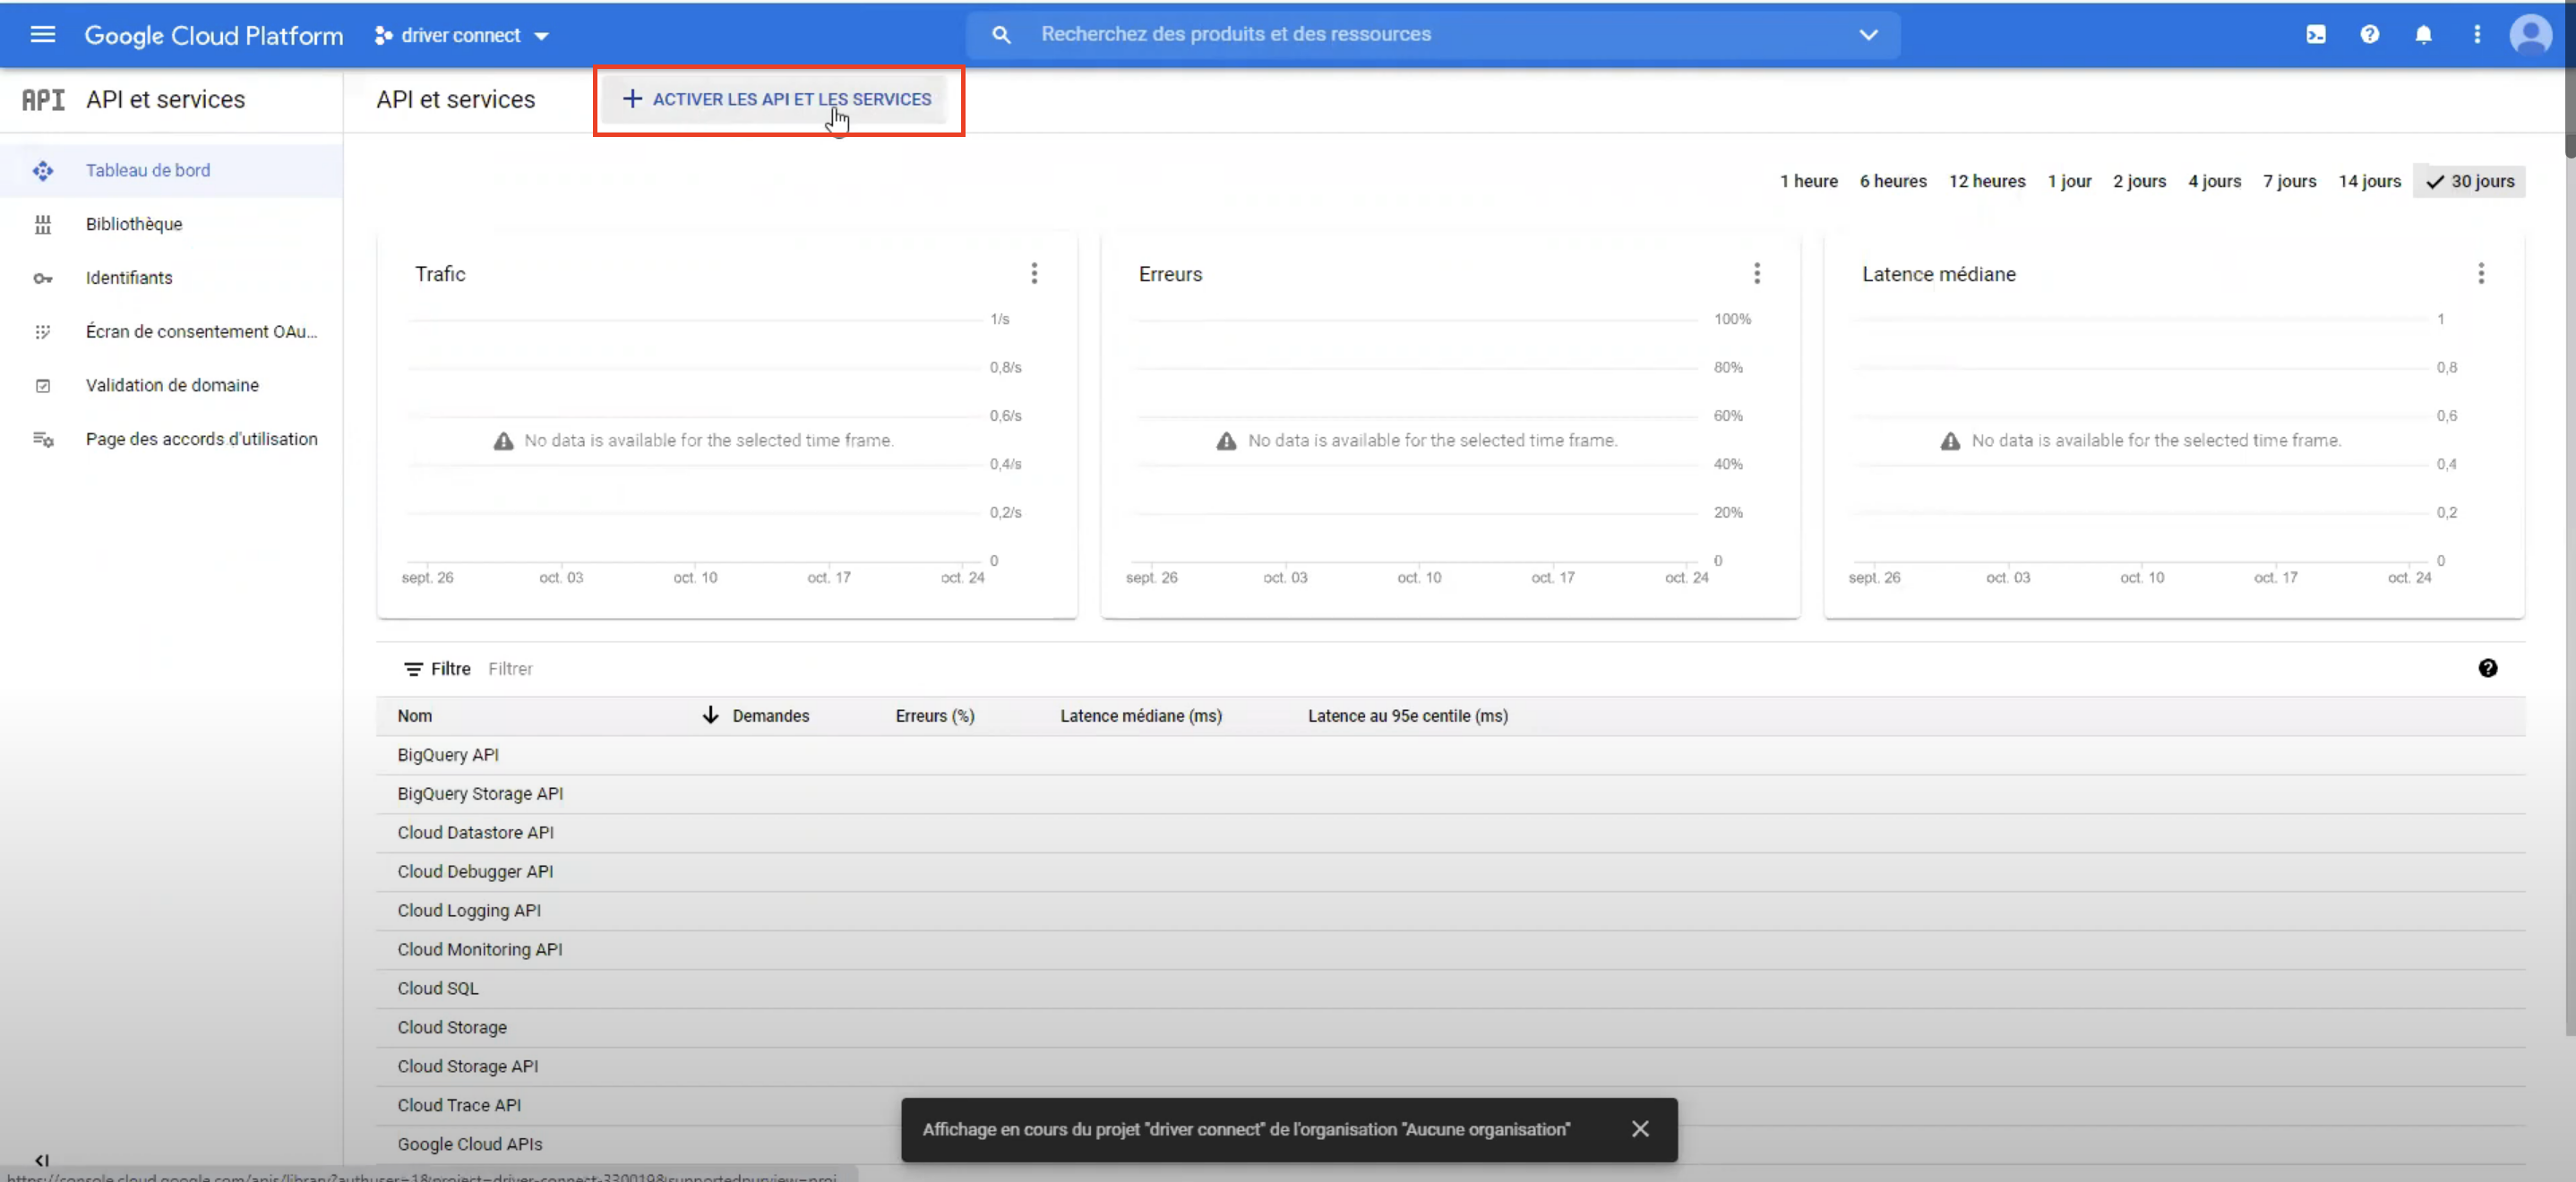
Task: Select the 30 jours time range
Action: pos(2469,181)
